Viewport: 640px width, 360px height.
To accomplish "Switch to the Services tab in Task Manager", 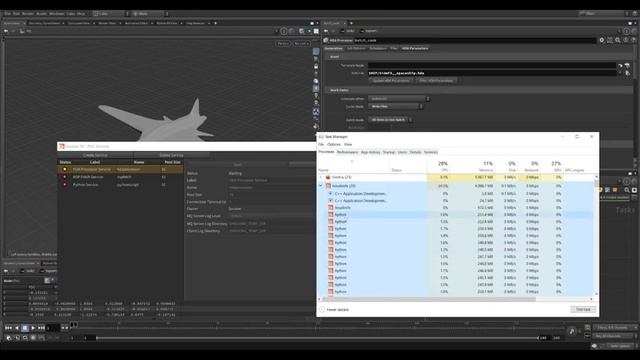I will pos(431,152).
